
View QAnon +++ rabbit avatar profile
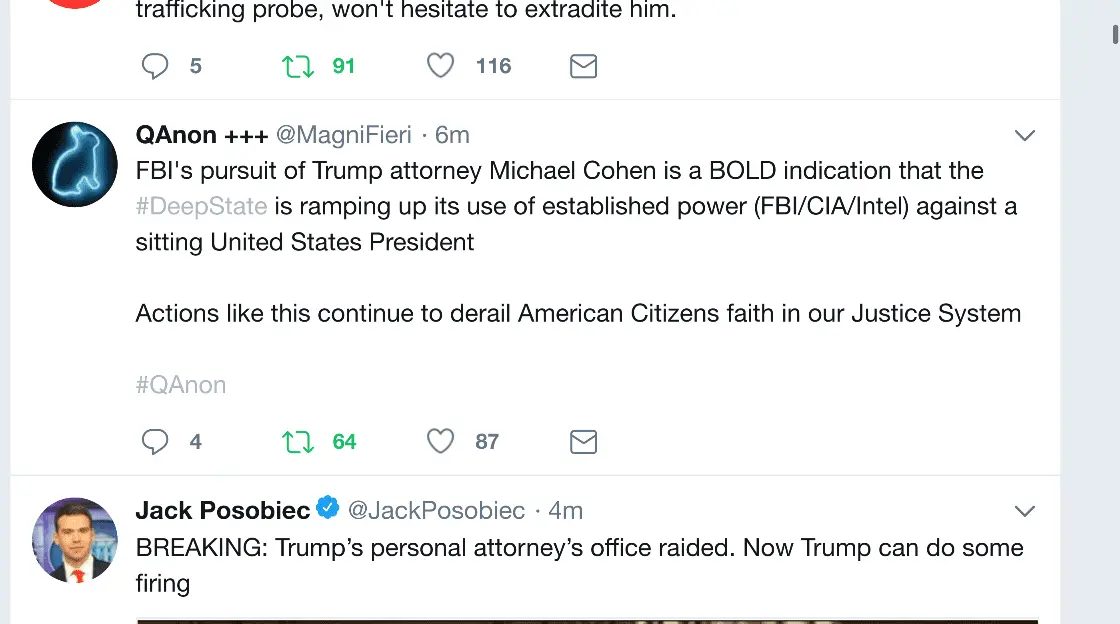75,164
